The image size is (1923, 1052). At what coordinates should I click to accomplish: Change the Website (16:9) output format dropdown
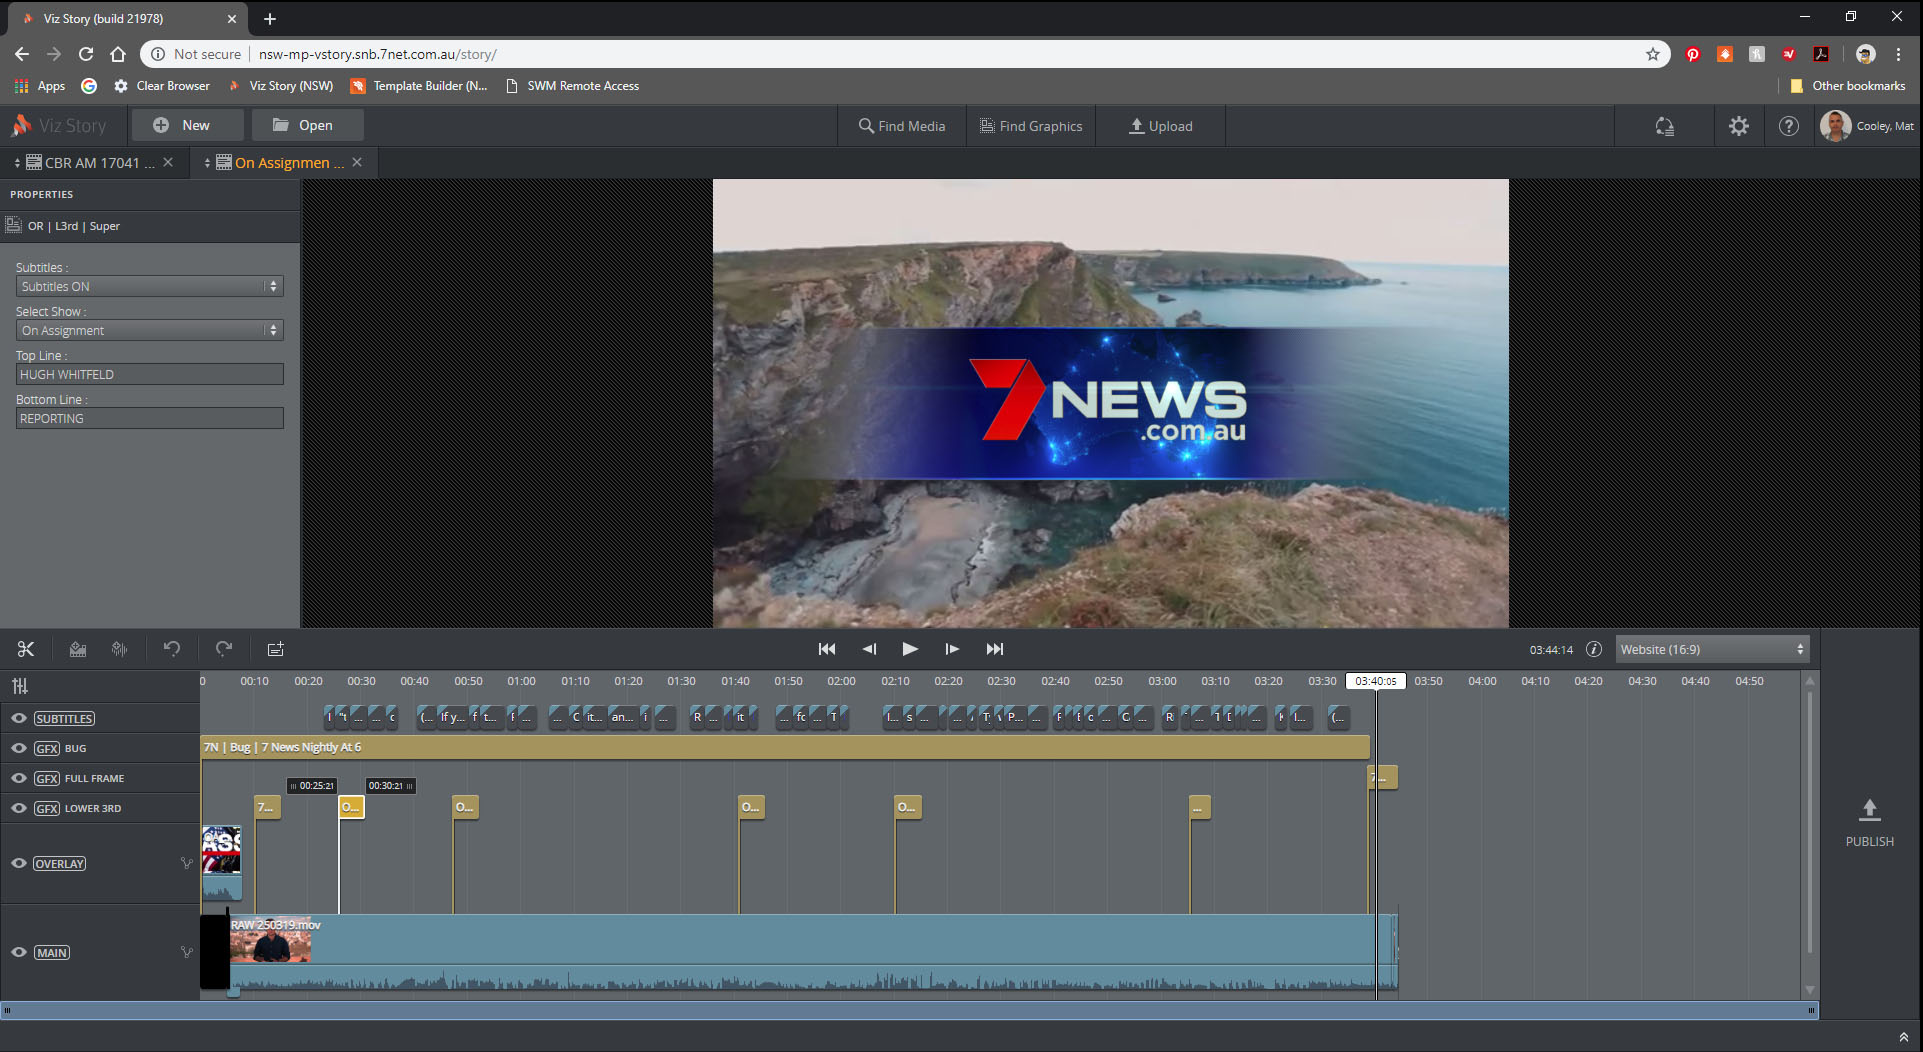[x=1710, y=649]
